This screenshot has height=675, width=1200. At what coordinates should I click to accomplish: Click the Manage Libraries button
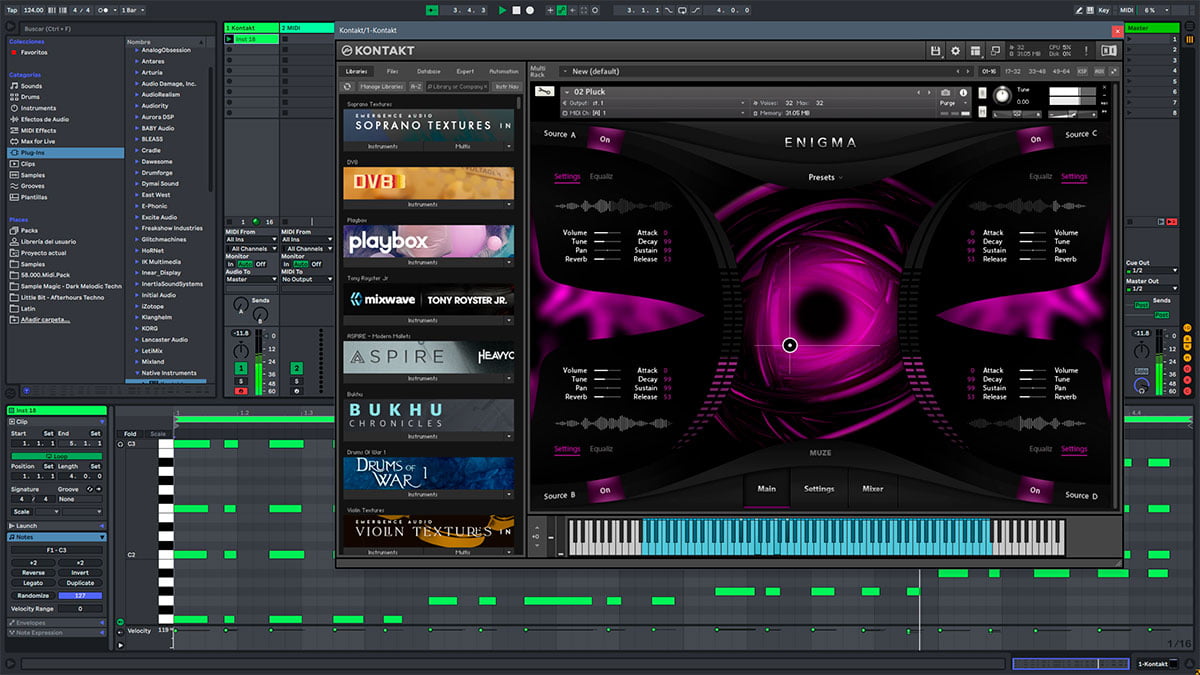tap(381, 87)
